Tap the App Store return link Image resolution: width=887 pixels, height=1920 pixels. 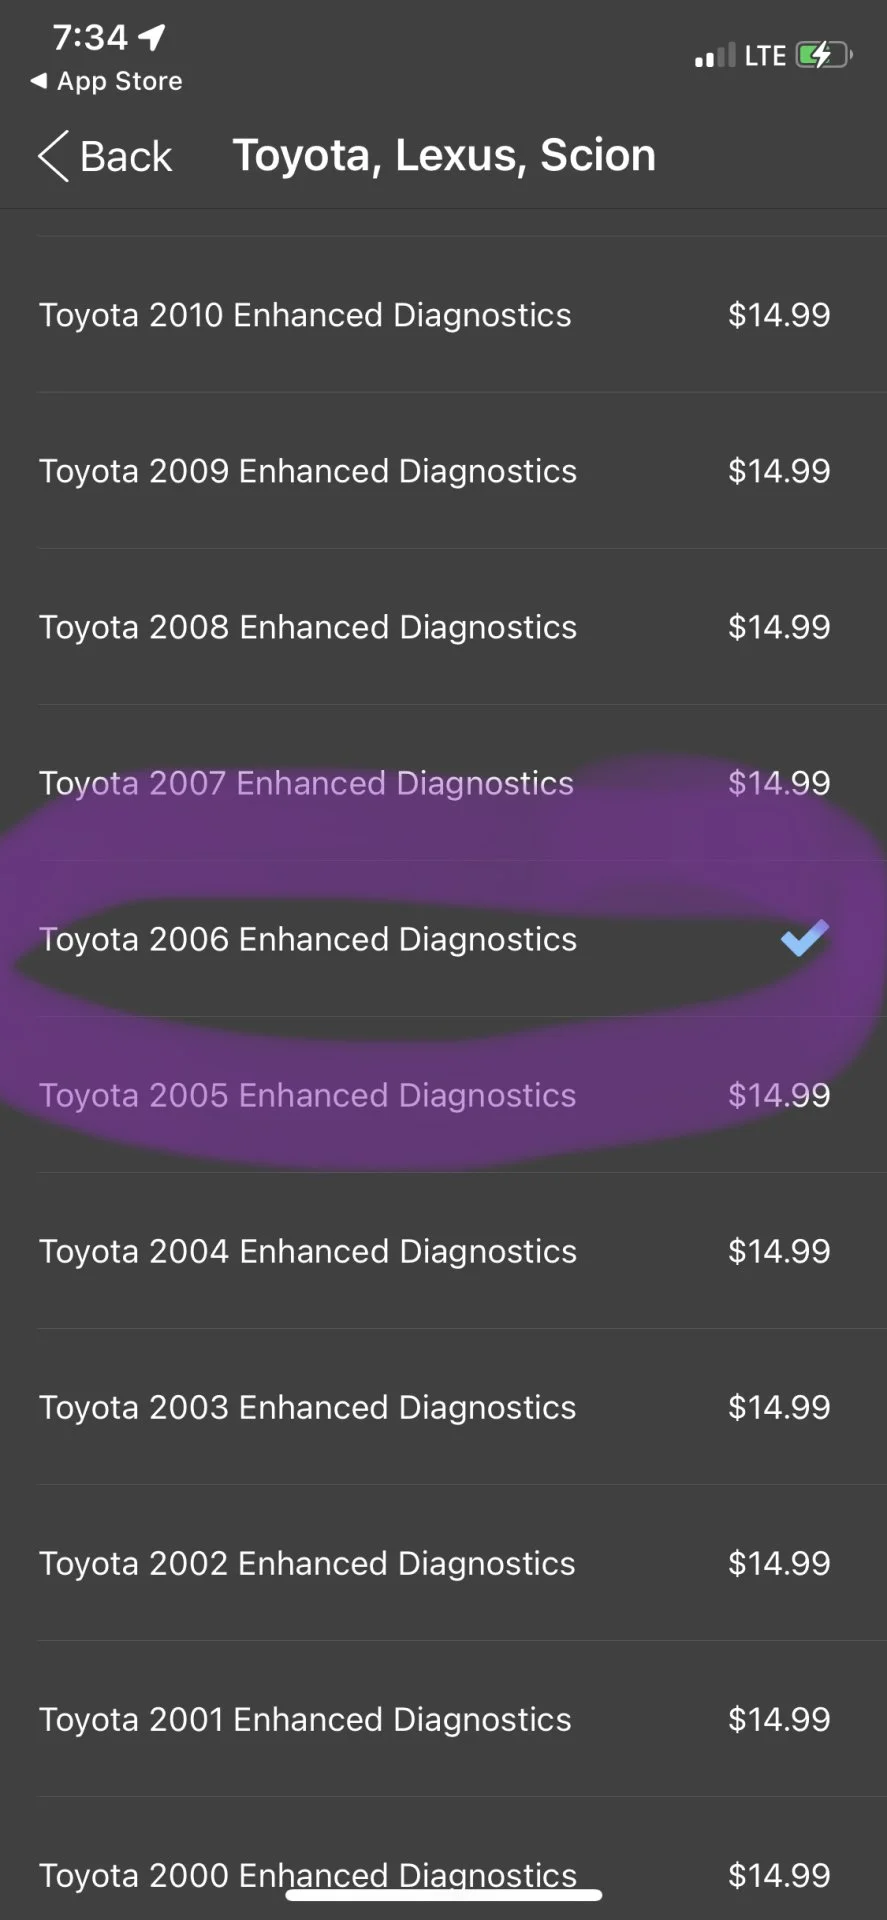point(108,81)
